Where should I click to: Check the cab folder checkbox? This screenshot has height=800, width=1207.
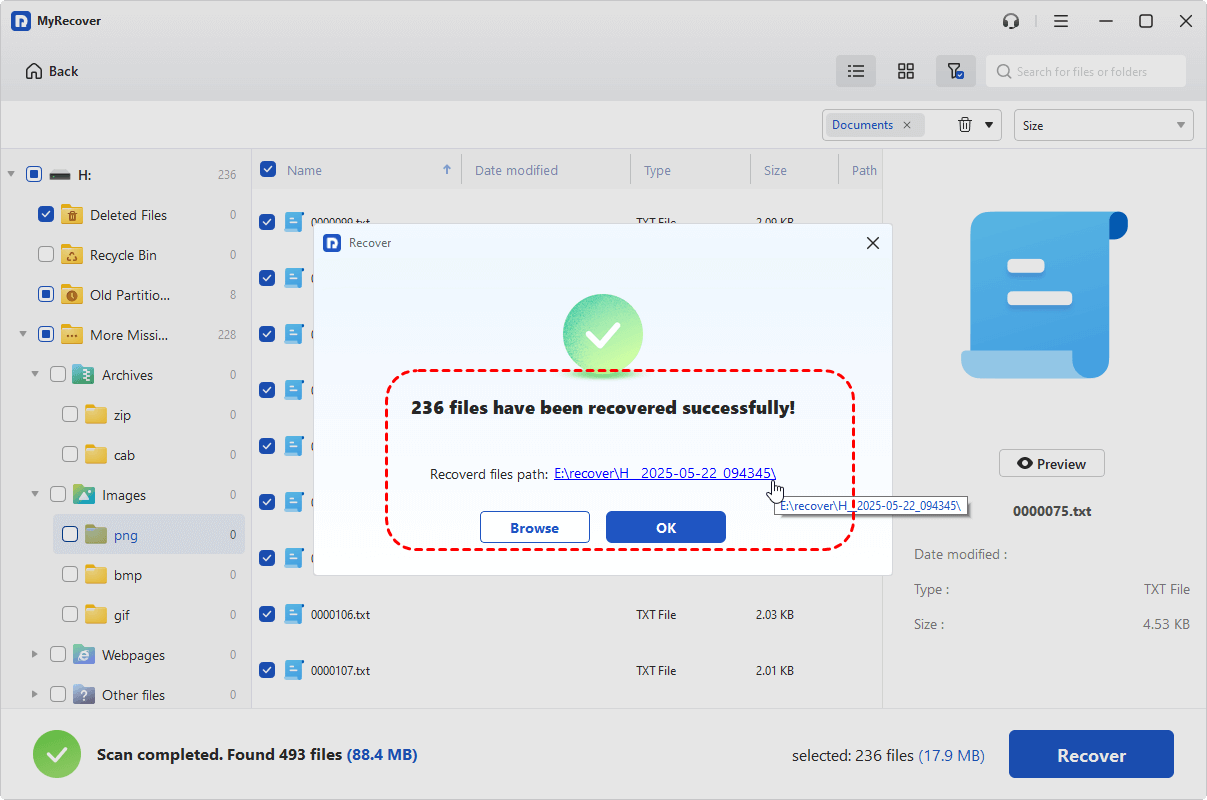[70, 454]
